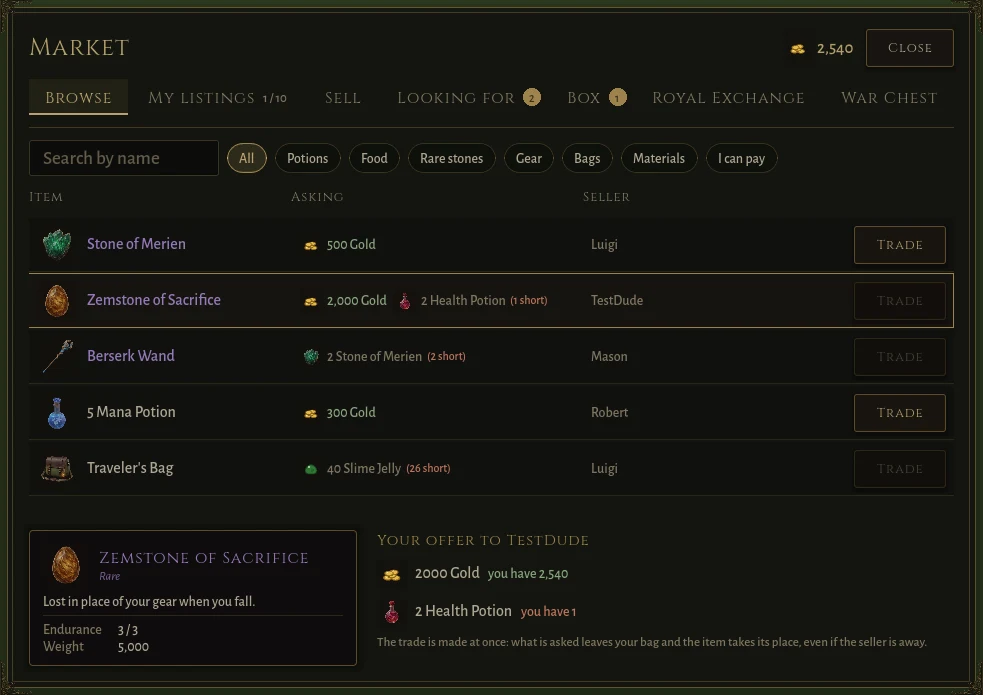
Task: Click Zemstone icon in the detail card
Action: 66,565
